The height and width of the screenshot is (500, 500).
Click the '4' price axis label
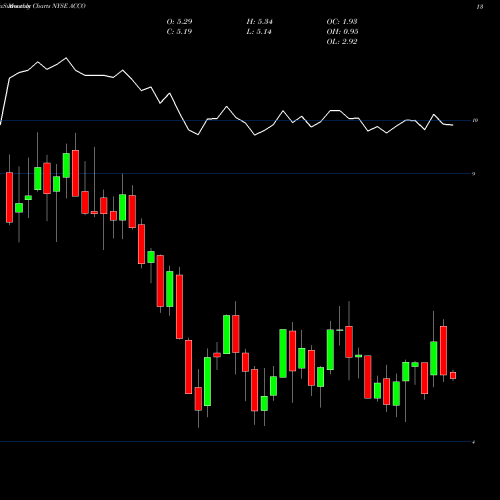coord(474,442)
